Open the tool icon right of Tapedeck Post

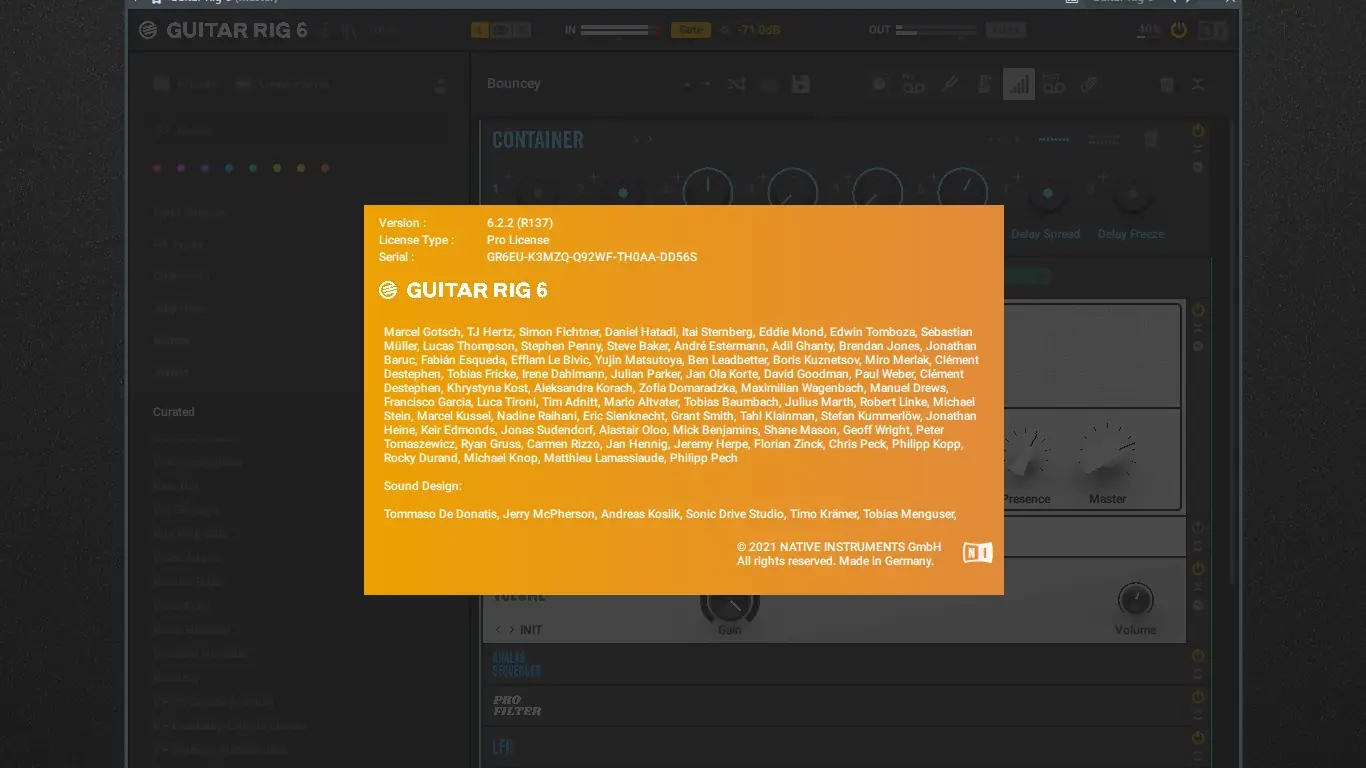tap(1089, 84)
